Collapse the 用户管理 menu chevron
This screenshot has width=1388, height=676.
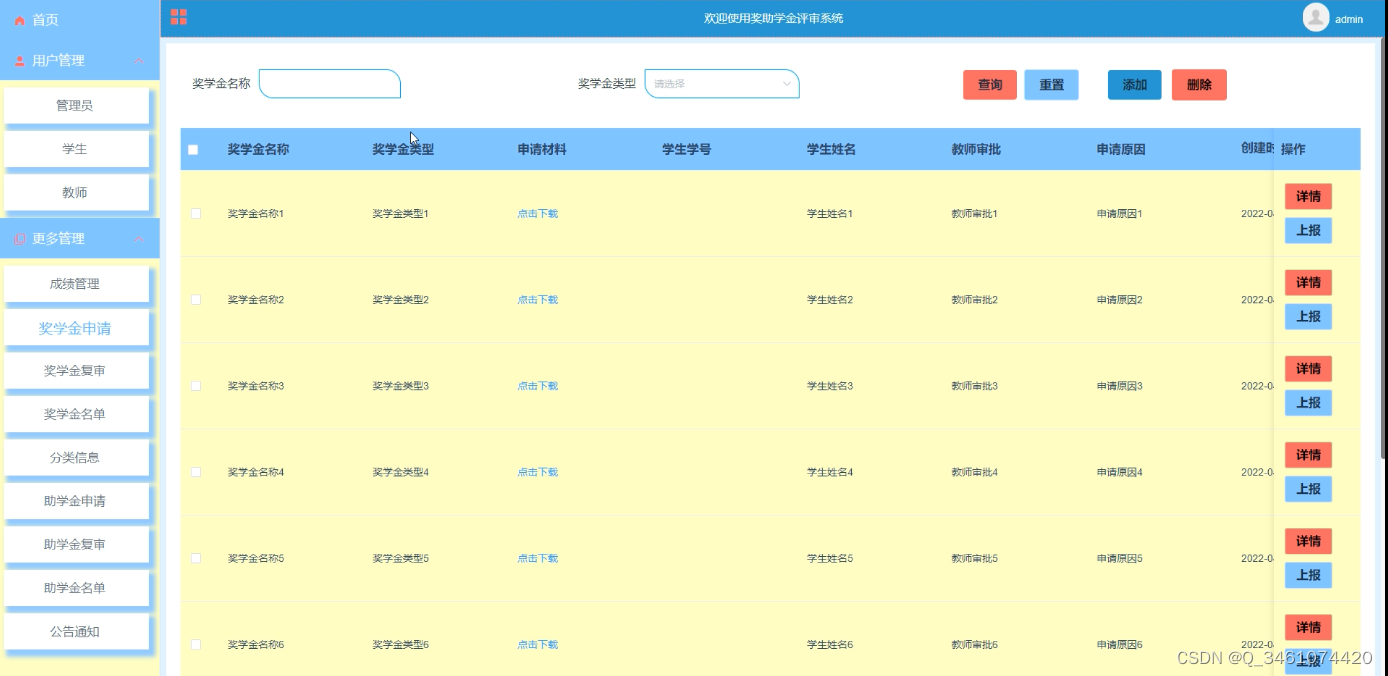[x=139, y=61]
